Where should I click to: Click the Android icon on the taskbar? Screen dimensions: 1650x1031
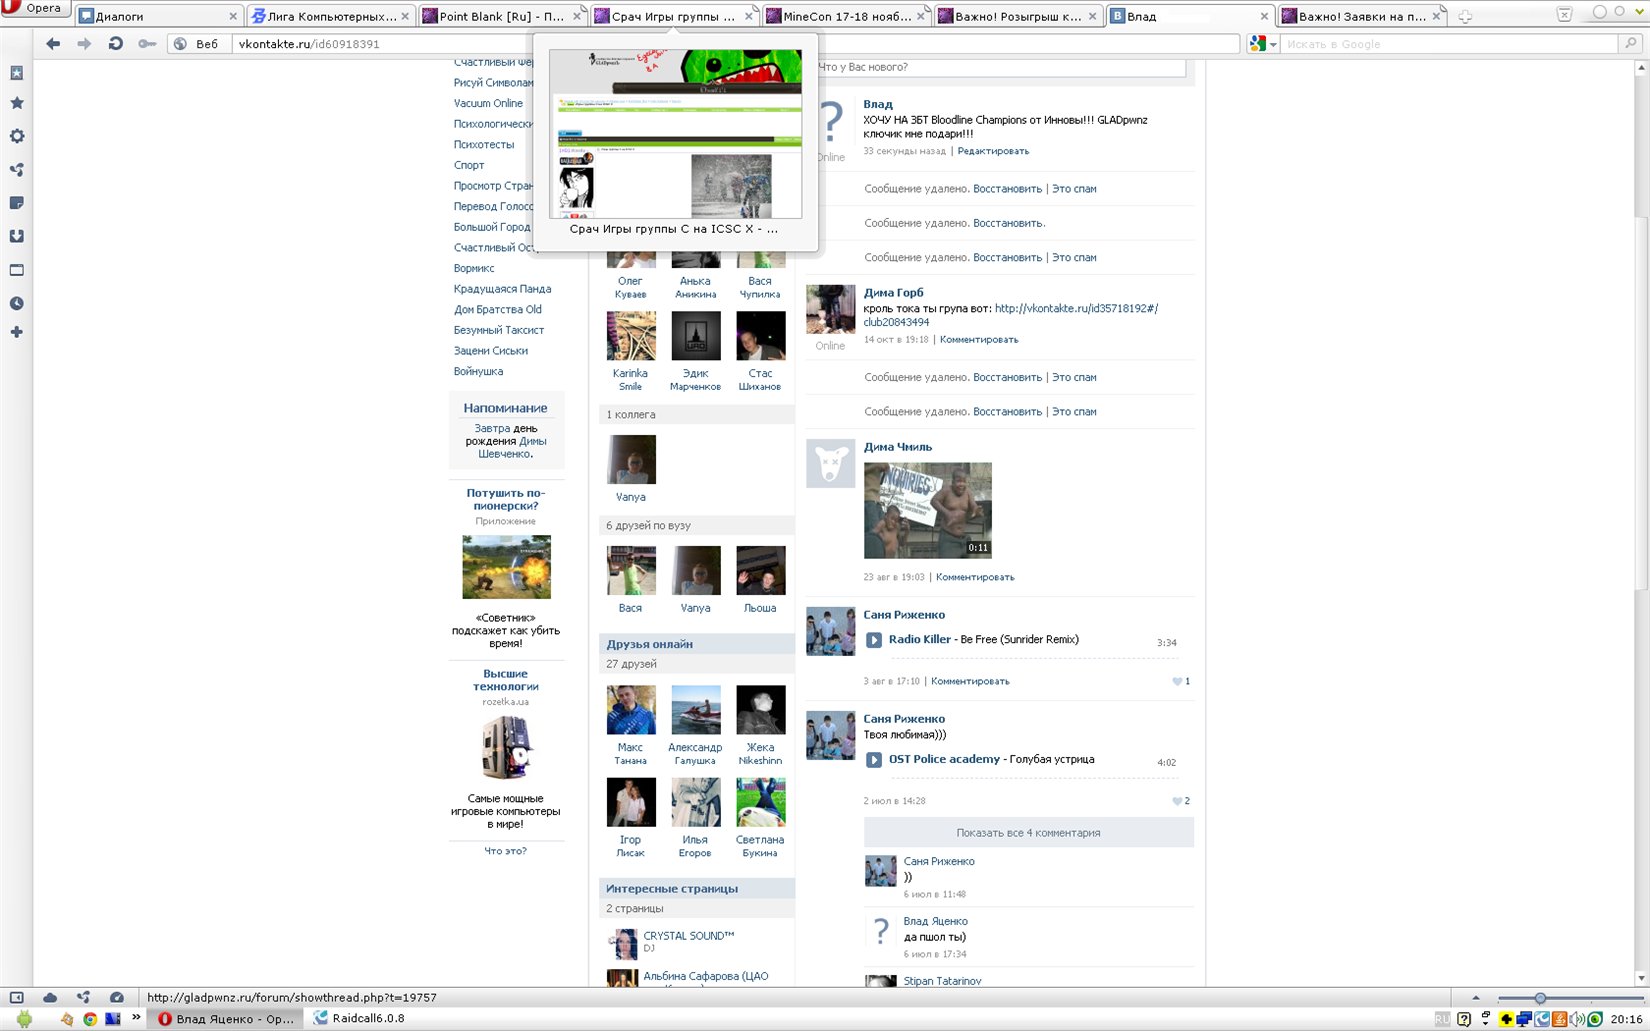click(24, 1019)
